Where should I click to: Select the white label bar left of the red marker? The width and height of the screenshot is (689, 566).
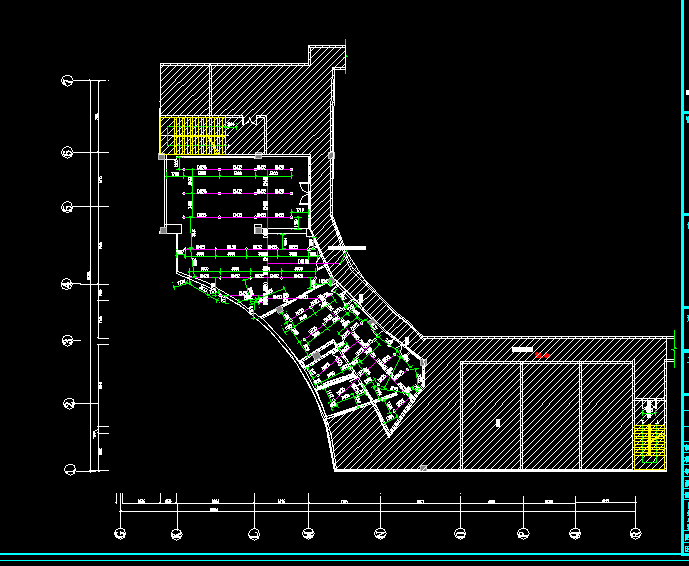pyautogui.click(x=521, y=350)
